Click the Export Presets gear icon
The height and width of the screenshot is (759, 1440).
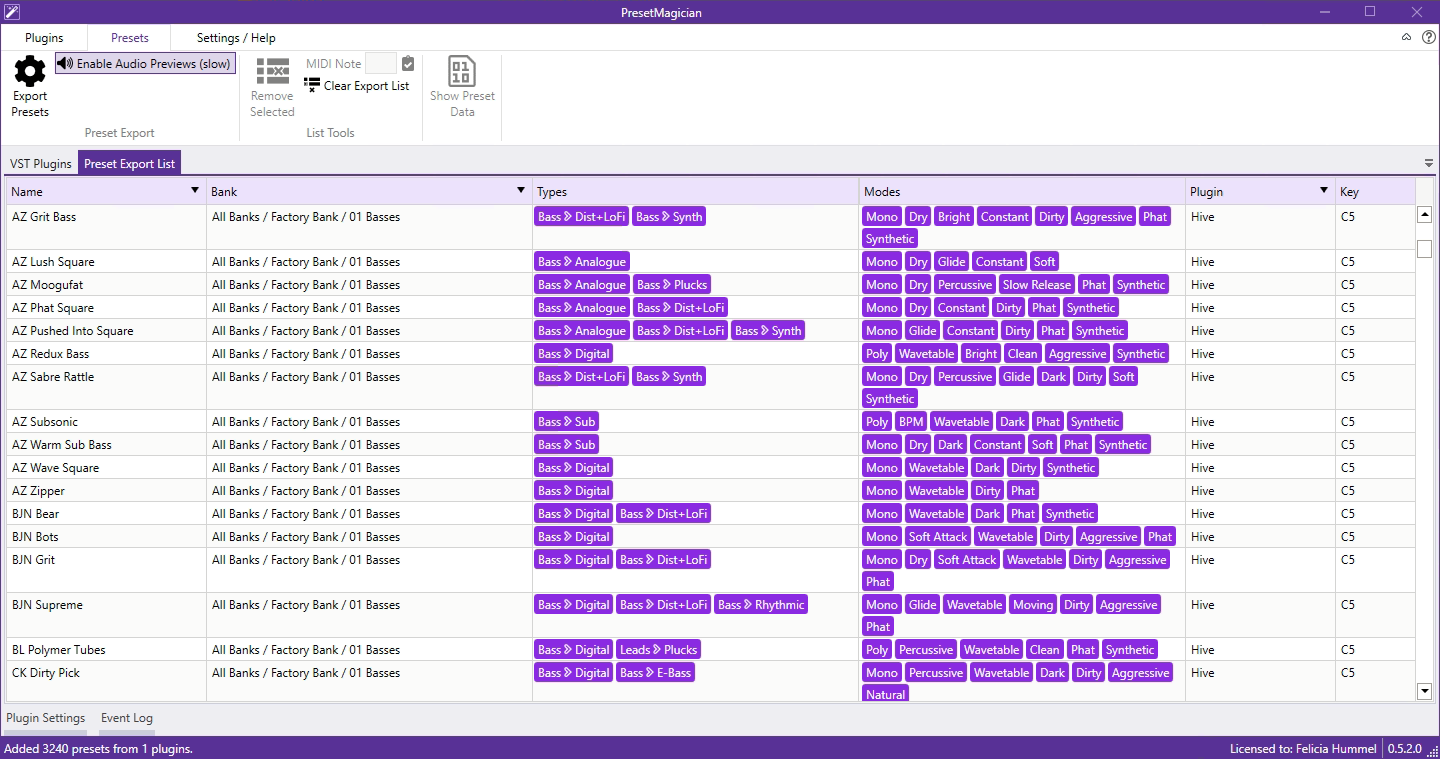pyautogui.click(x=30, y=71)
